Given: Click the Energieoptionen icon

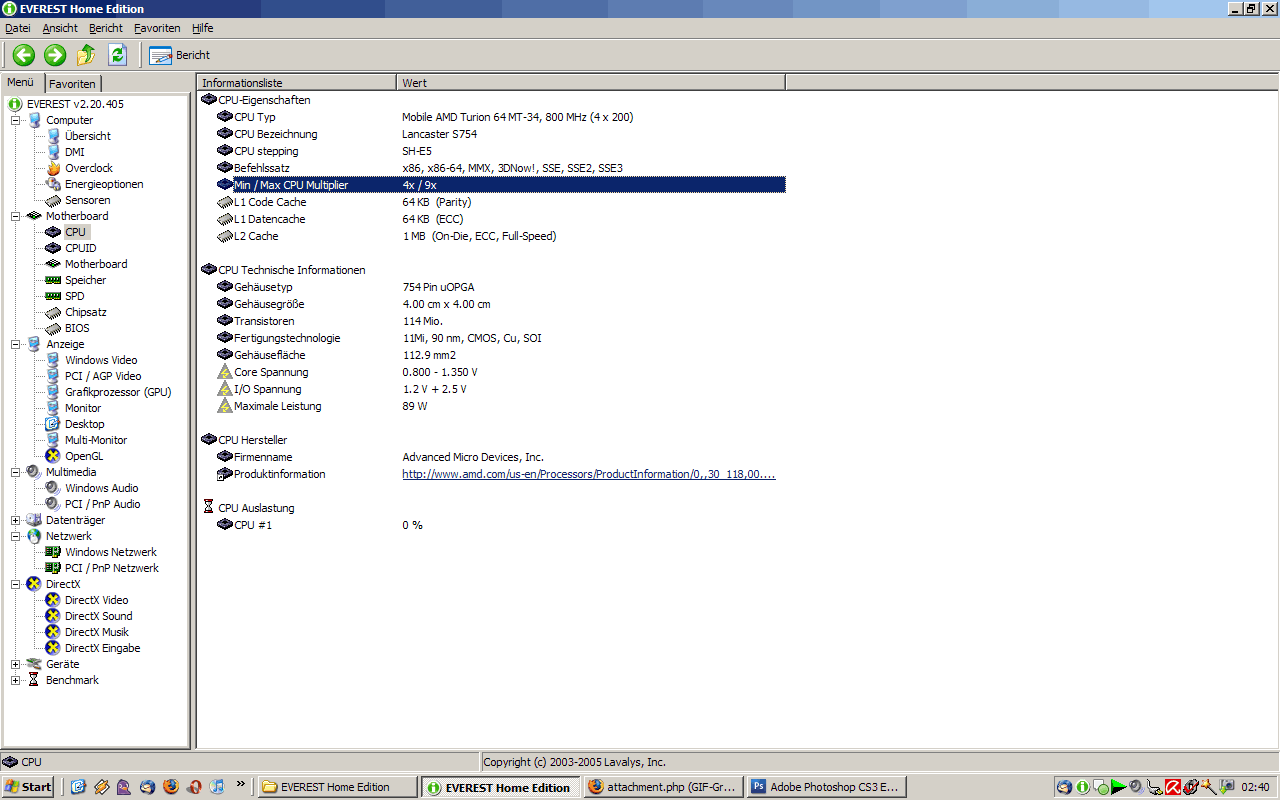Looking at the screenshot, I should 53,184.
